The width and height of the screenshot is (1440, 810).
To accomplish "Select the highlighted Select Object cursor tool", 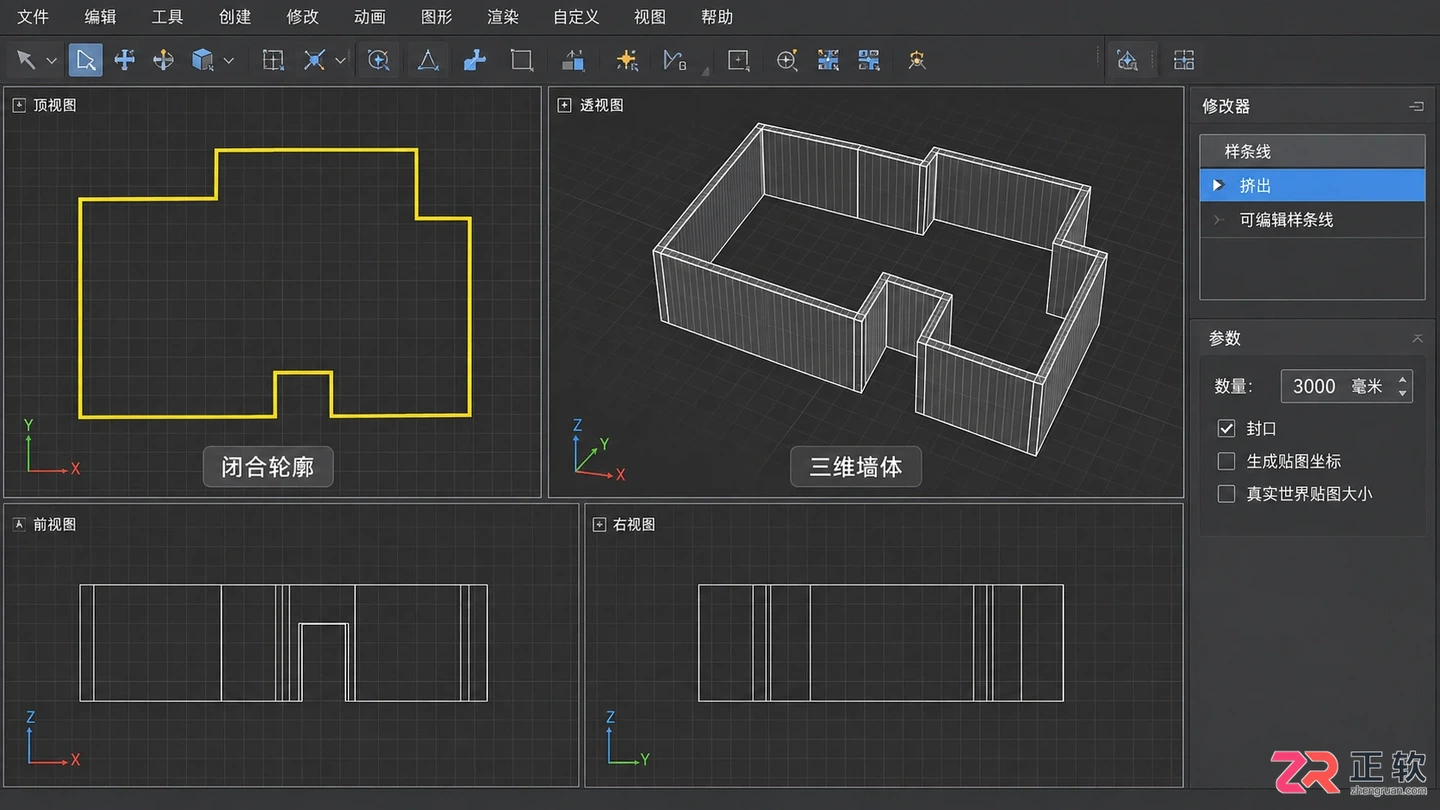I will point(86,60).
